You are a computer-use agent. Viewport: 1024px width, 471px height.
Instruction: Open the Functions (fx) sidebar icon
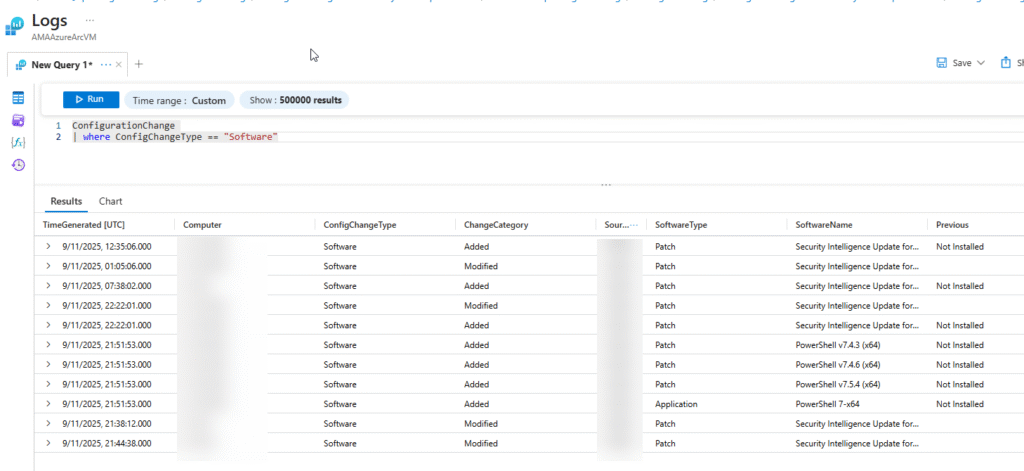[18, 142]
